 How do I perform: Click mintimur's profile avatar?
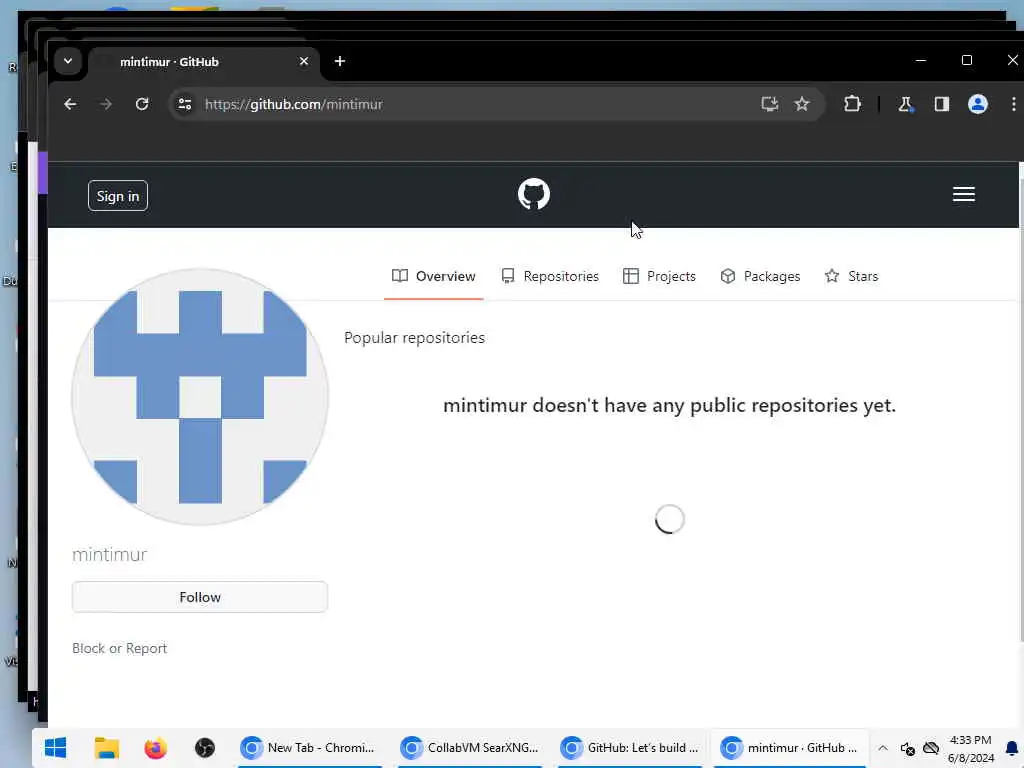tap(200, 396)
